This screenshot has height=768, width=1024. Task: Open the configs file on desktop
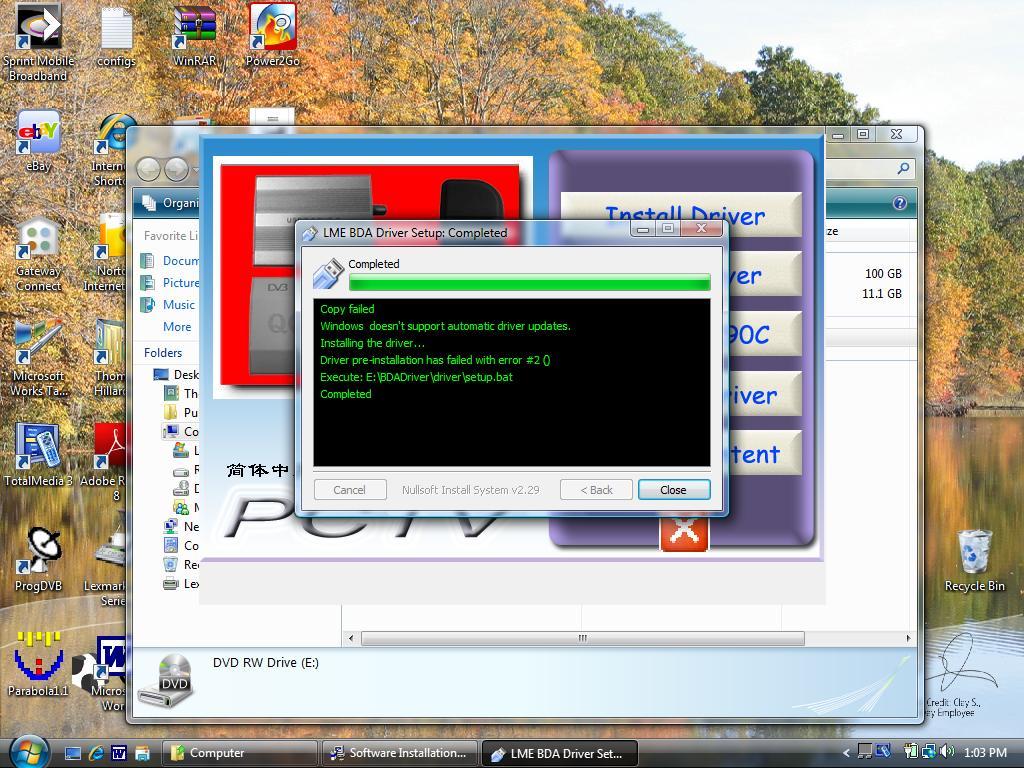coord(116,38)
